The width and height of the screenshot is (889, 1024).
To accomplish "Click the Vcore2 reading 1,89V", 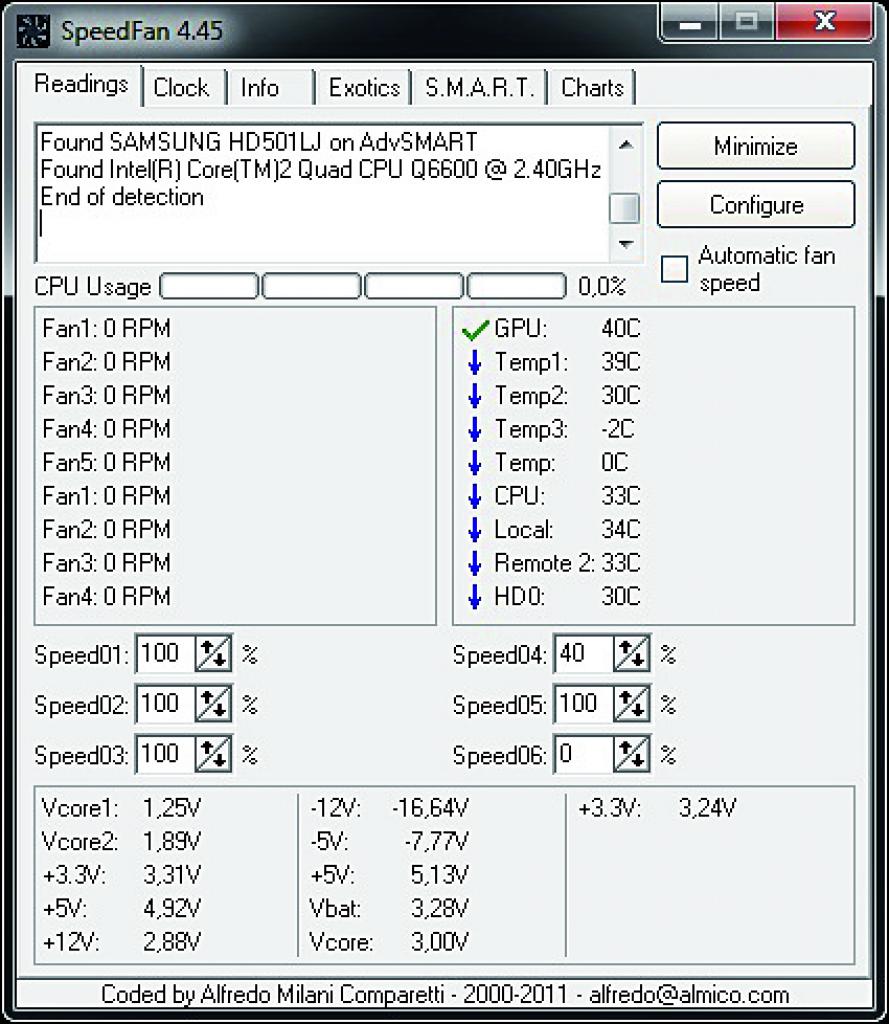I will click(x=172, y=841).
